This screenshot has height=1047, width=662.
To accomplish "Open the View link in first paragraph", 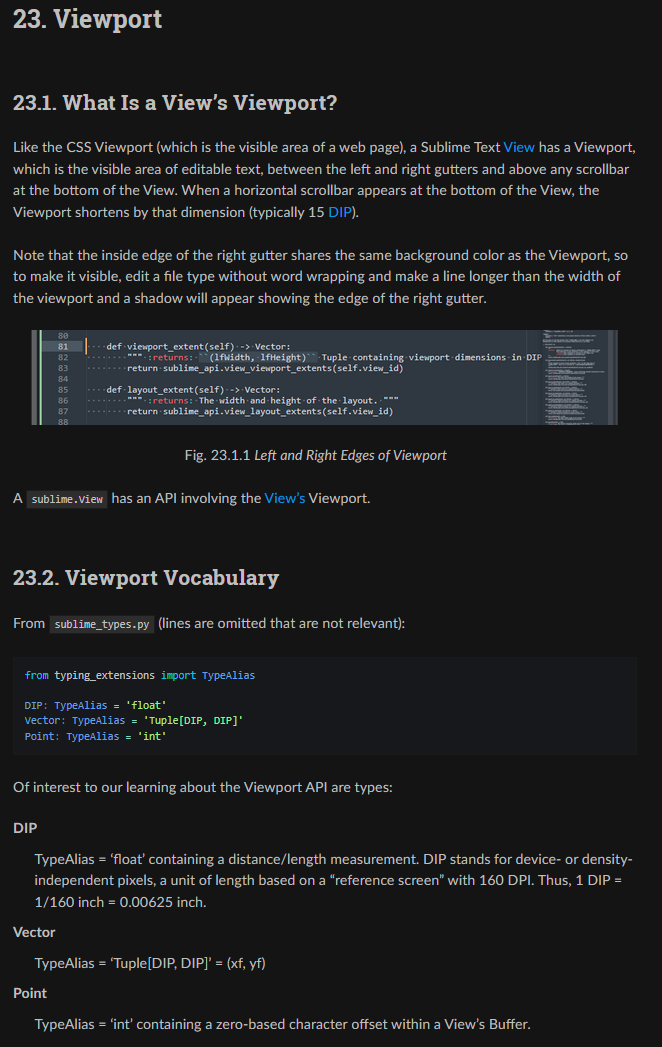I will coord(518,147).
